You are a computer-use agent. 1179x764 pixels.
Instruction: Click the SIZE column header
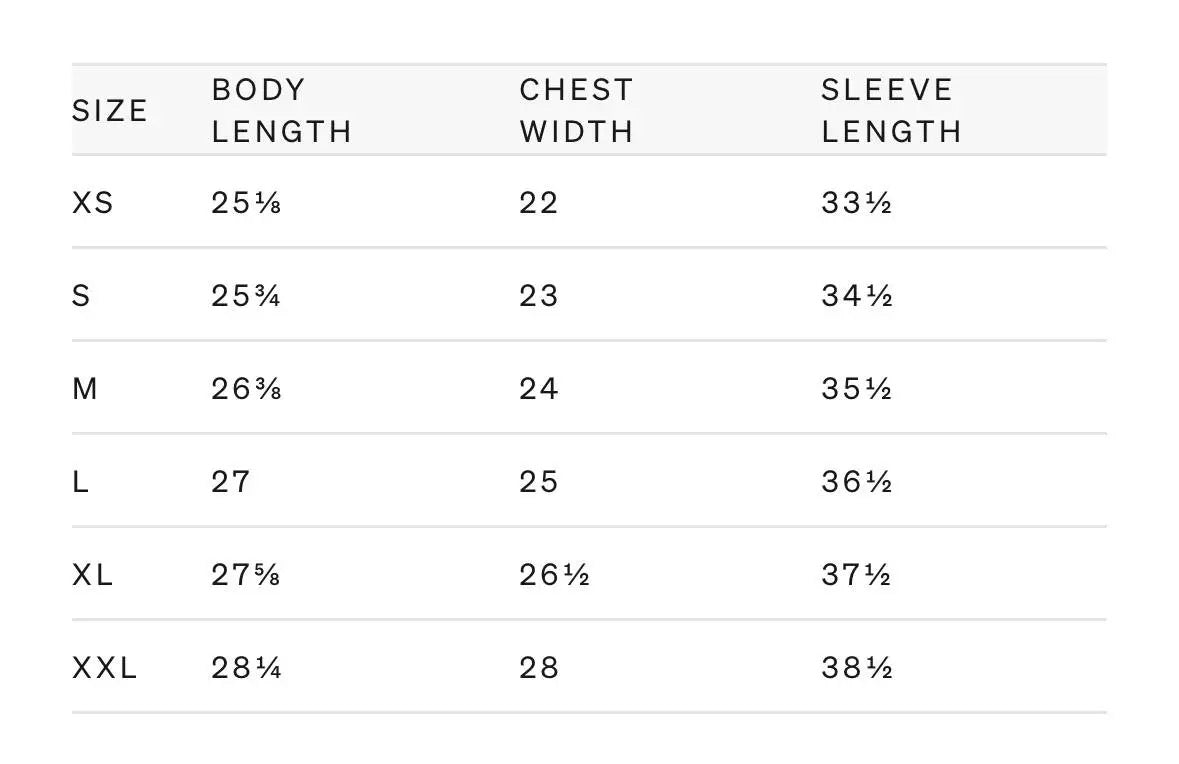(110, 111)
